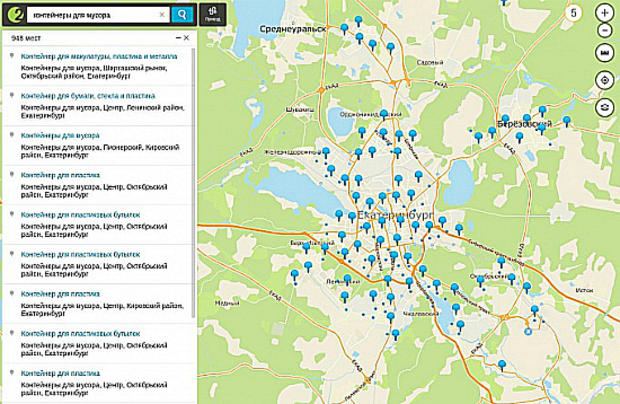This screenshot has width=620, height=404.
Task: Click the Чкаловский district label on map
Action: pyautogui.click(x=420, y=313)
